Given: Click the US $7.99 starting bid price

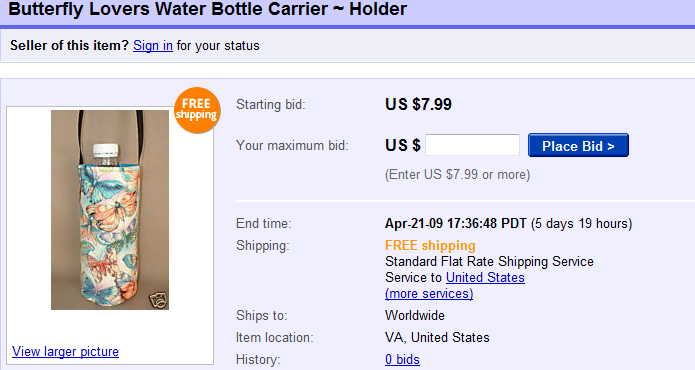Looking at the screenshot, I should click(x=418, y=105).
